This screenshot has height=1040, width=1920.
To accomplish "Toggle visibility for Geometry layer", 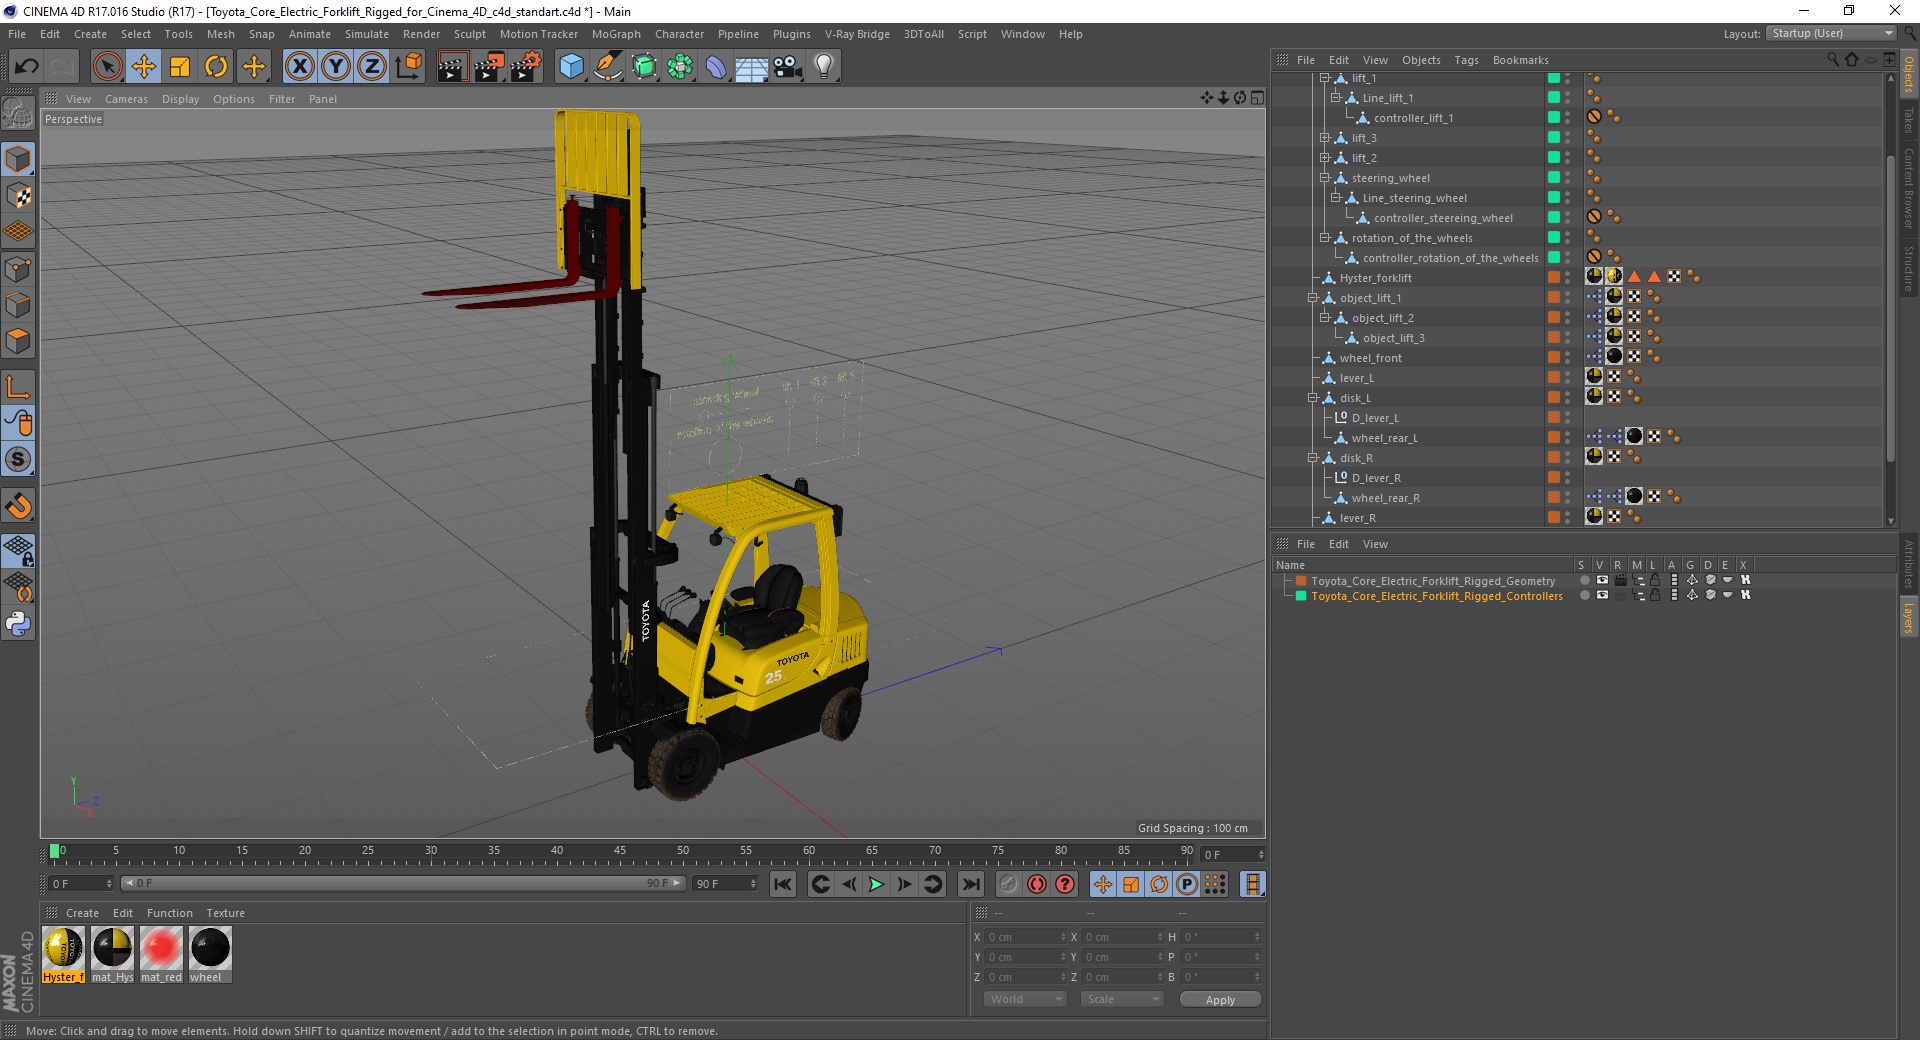I will pyautogui.click(x=1602, y=580).
